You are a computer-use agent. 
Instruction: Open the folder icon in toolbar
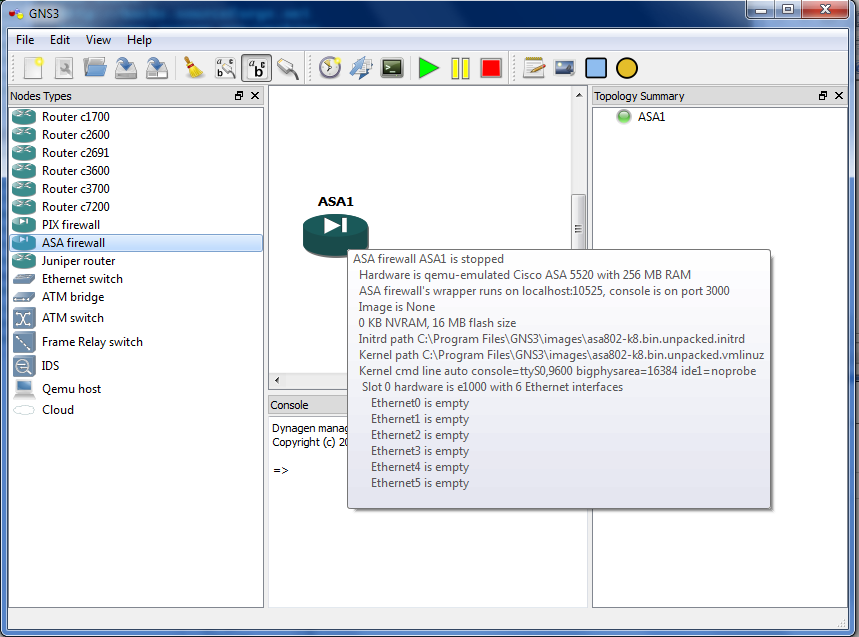95,68
